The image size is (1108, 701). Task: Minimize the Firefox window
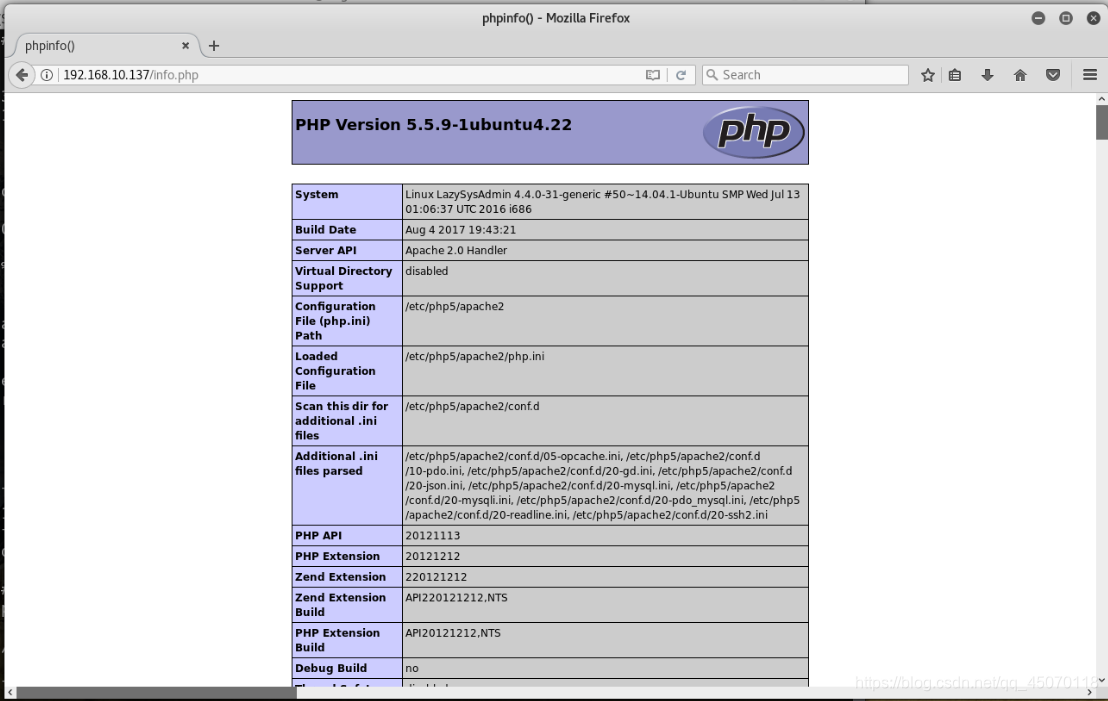pos(1038,18)
